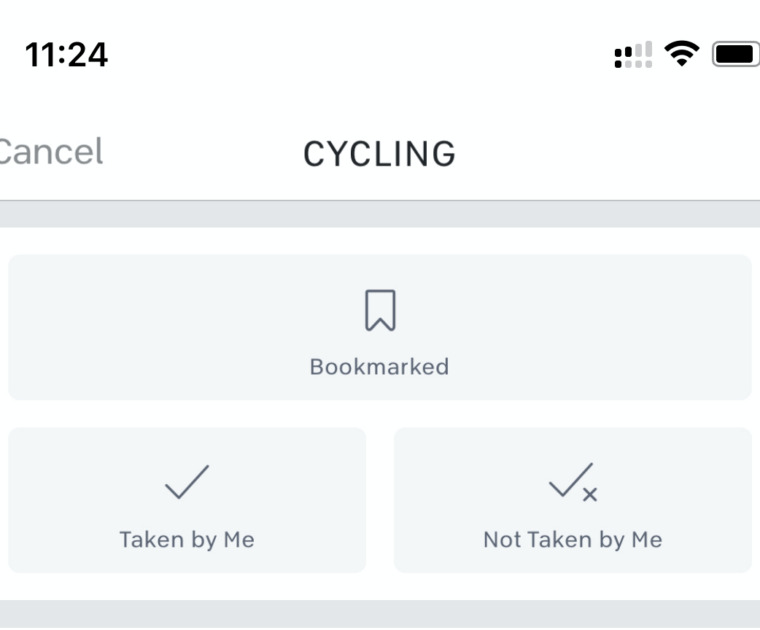
Task: Tap the gray divider below the header
Action: click(380, 214)
